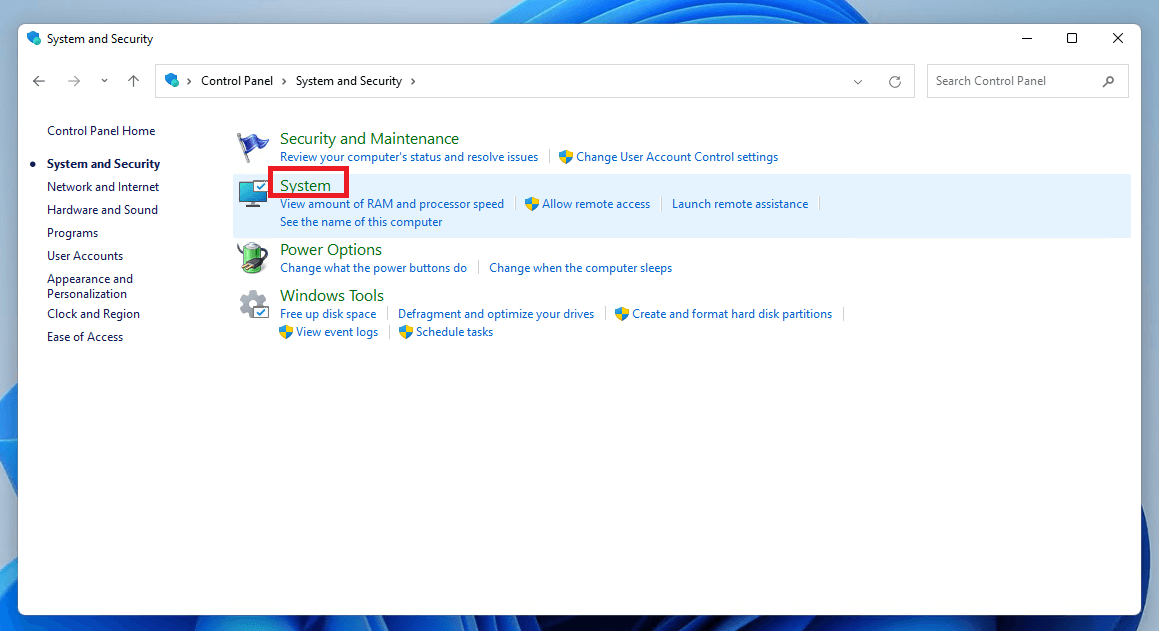Open Control Panel Home
1159x631 pixels.
point(101,131)
